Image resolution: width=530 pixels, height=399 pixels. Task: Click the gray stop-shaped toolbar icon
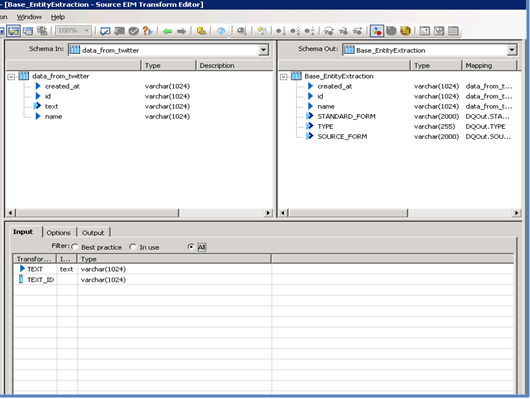point(391,31)
